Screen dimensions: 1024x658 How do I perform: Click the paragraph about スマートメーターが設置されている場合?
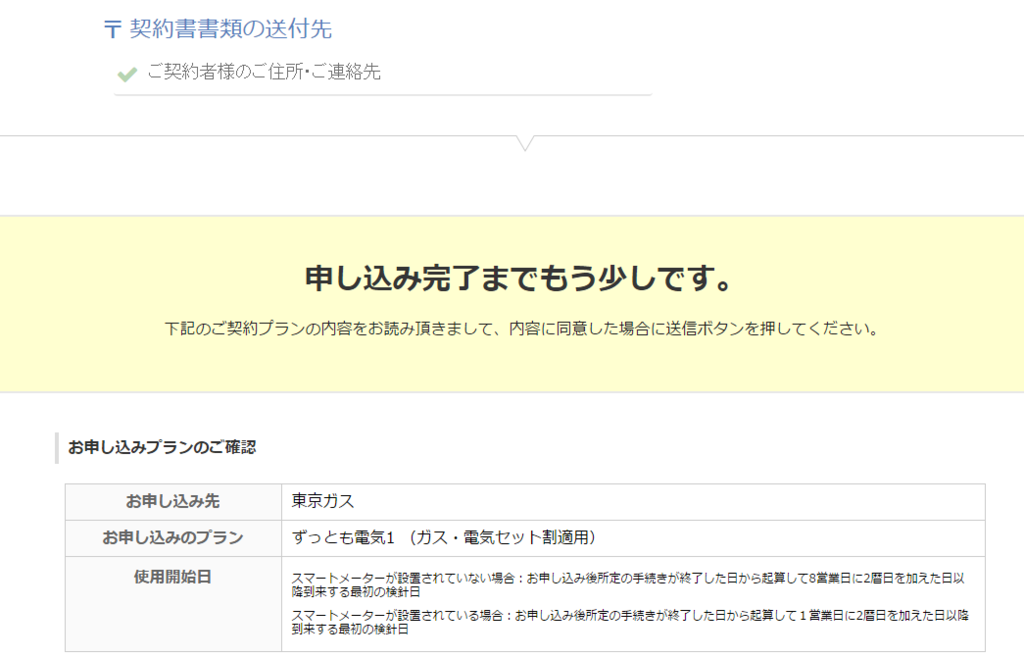[630, 622]
